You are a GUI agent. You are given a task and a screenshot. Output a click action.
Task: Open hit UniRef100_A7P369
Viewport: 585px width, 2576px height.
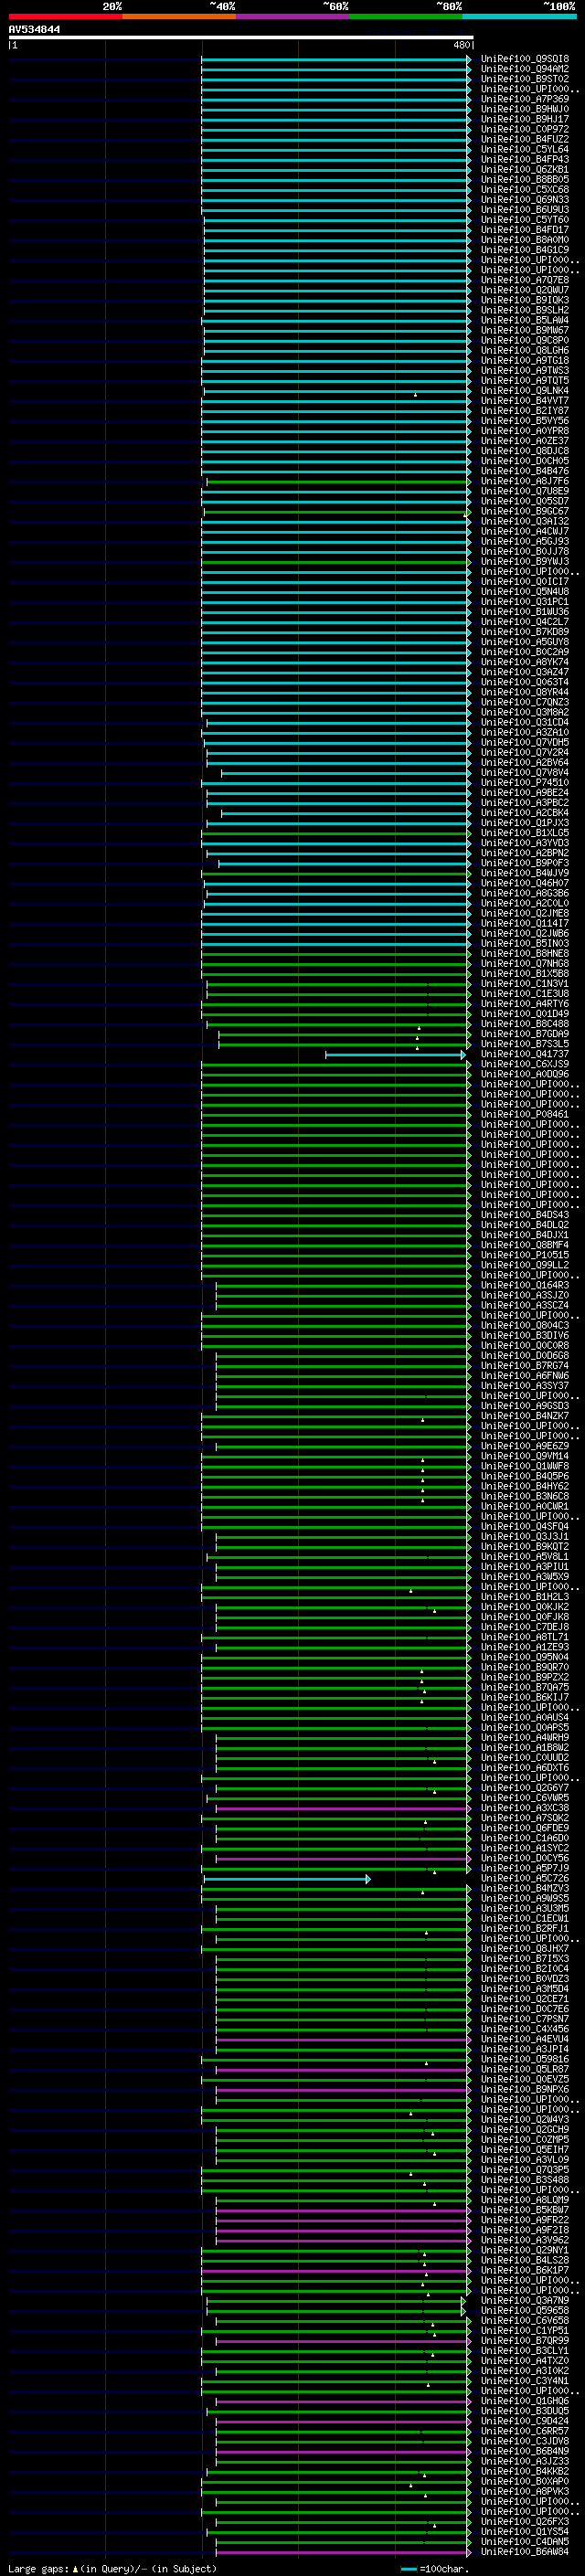click(x=525, y=99)
